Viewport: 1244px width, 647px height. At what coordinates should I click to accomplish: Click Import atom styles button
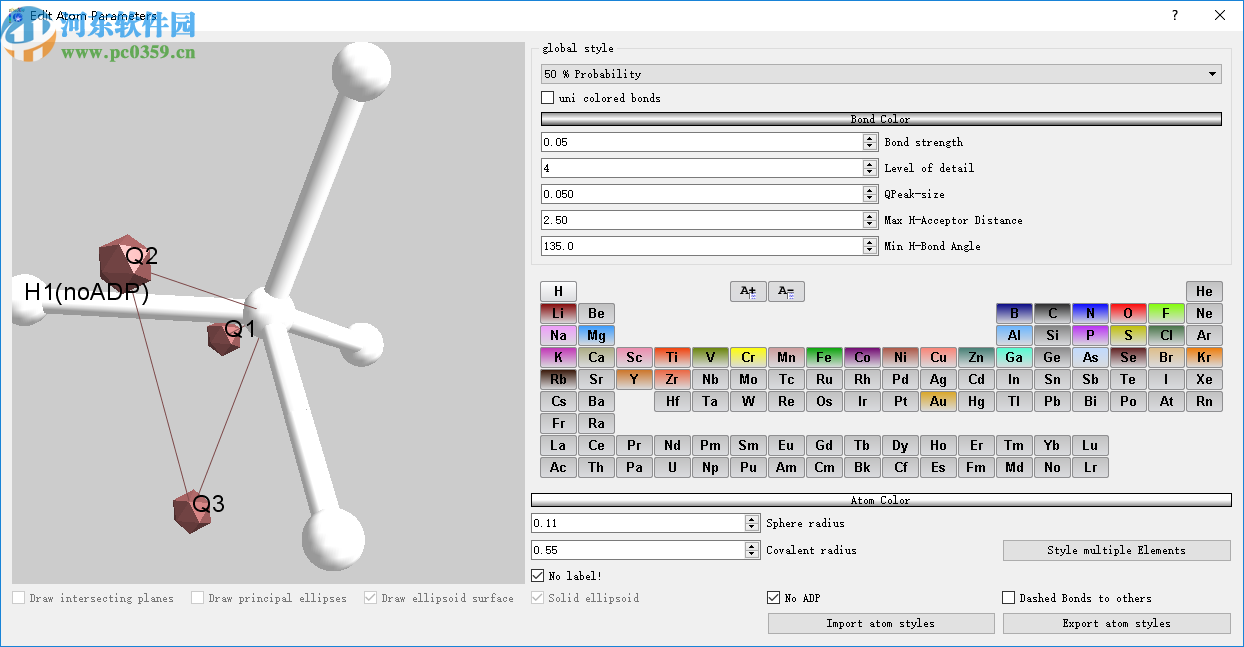pos(881,623)
